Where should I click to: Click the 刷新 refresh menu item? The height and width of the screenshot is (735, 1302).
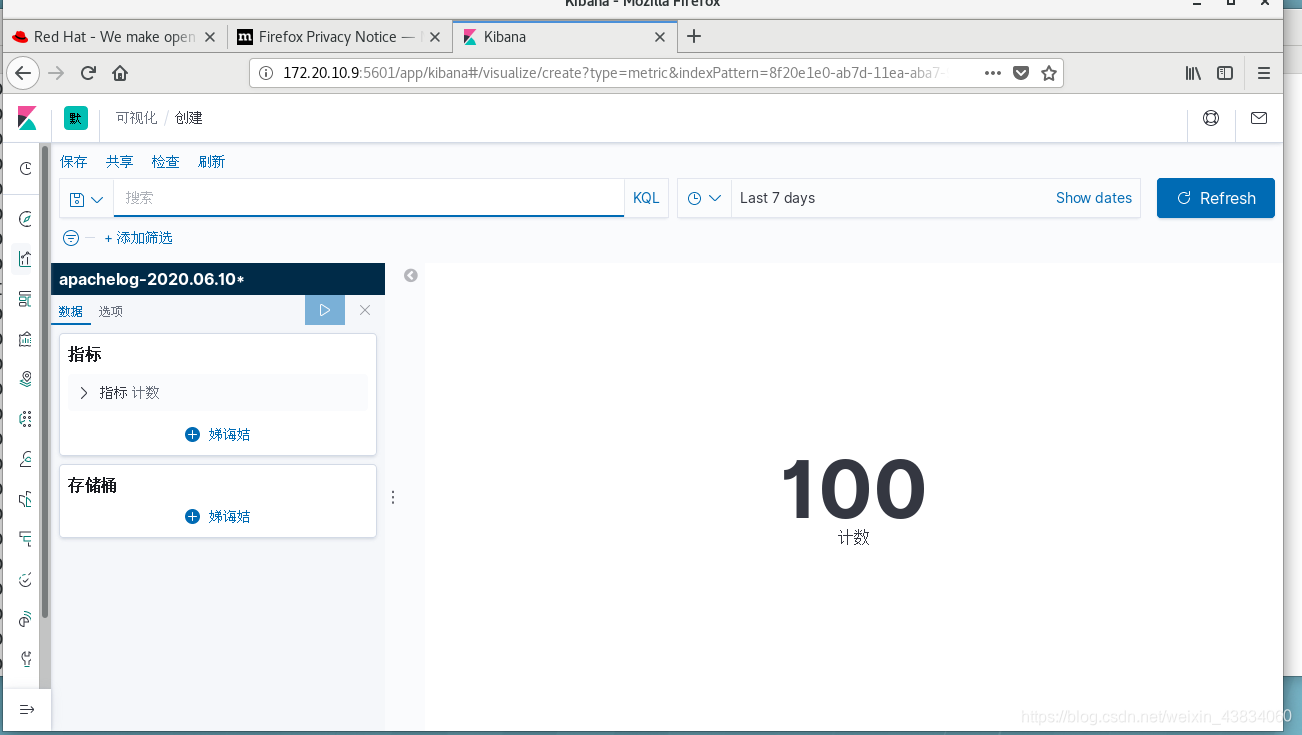(212, 161)
